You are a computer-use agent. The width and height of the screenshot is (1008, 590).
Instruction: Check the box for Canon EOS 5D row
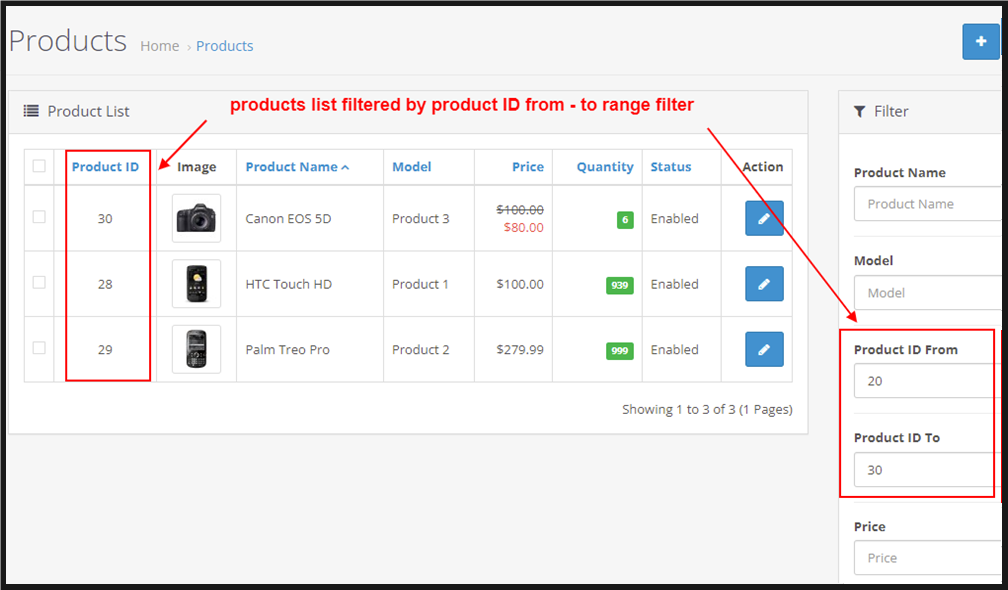39,217
